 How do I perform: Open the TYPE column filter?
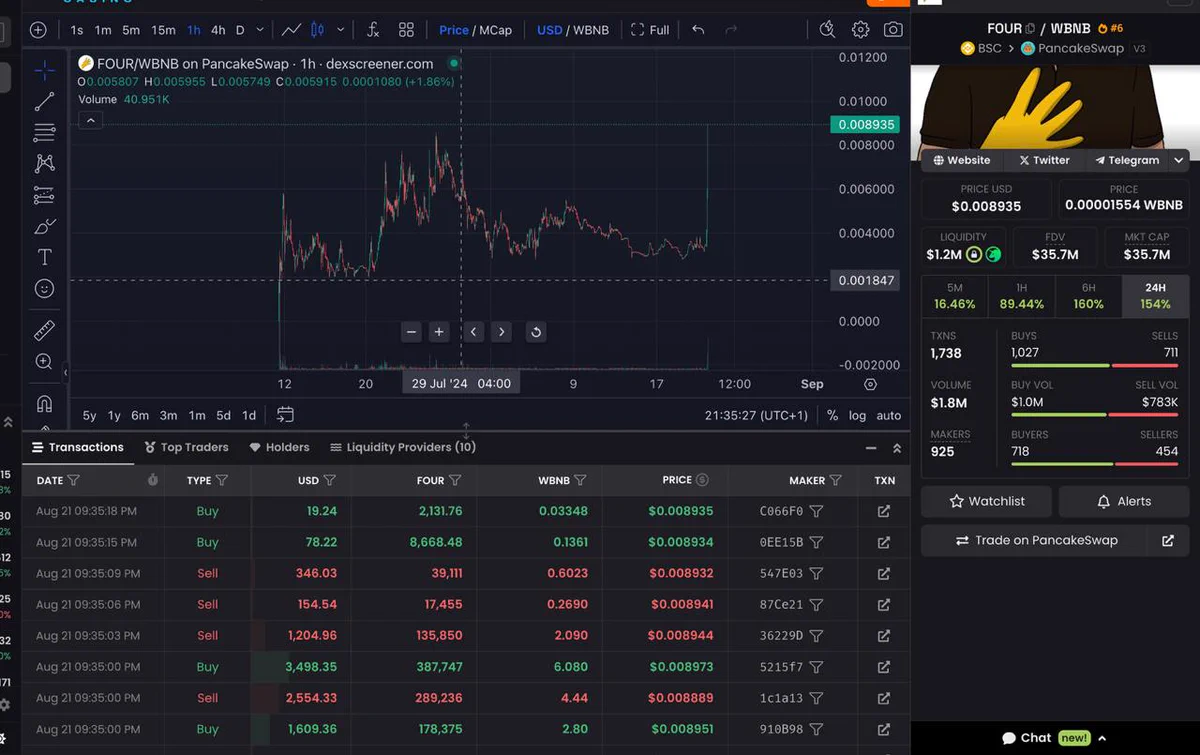point(222,481)
